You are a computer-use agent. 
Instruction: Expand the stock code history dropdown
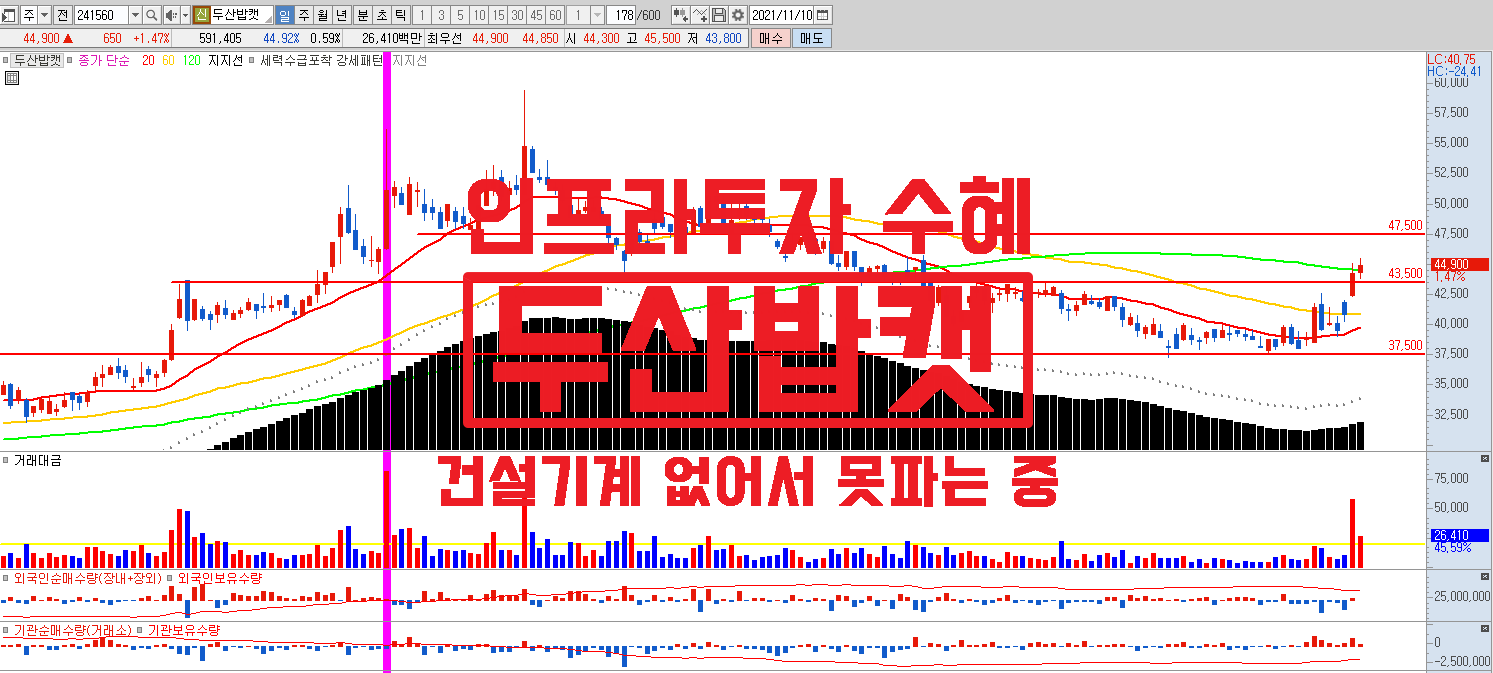click(x=135, y=15)
